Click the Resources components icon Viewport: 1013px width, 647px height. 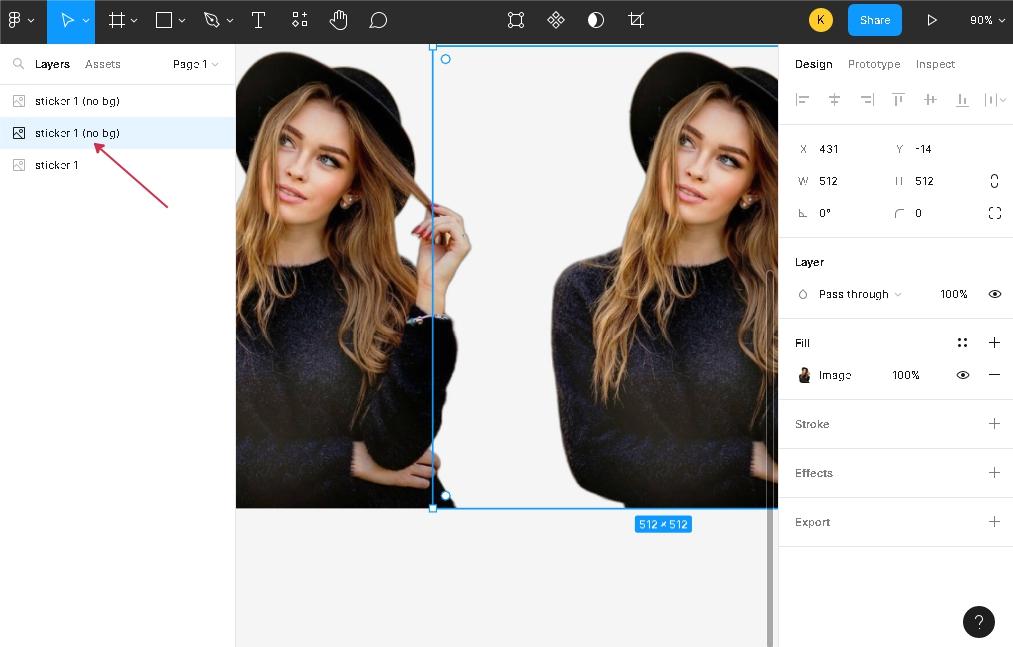[x=300, y=20]
